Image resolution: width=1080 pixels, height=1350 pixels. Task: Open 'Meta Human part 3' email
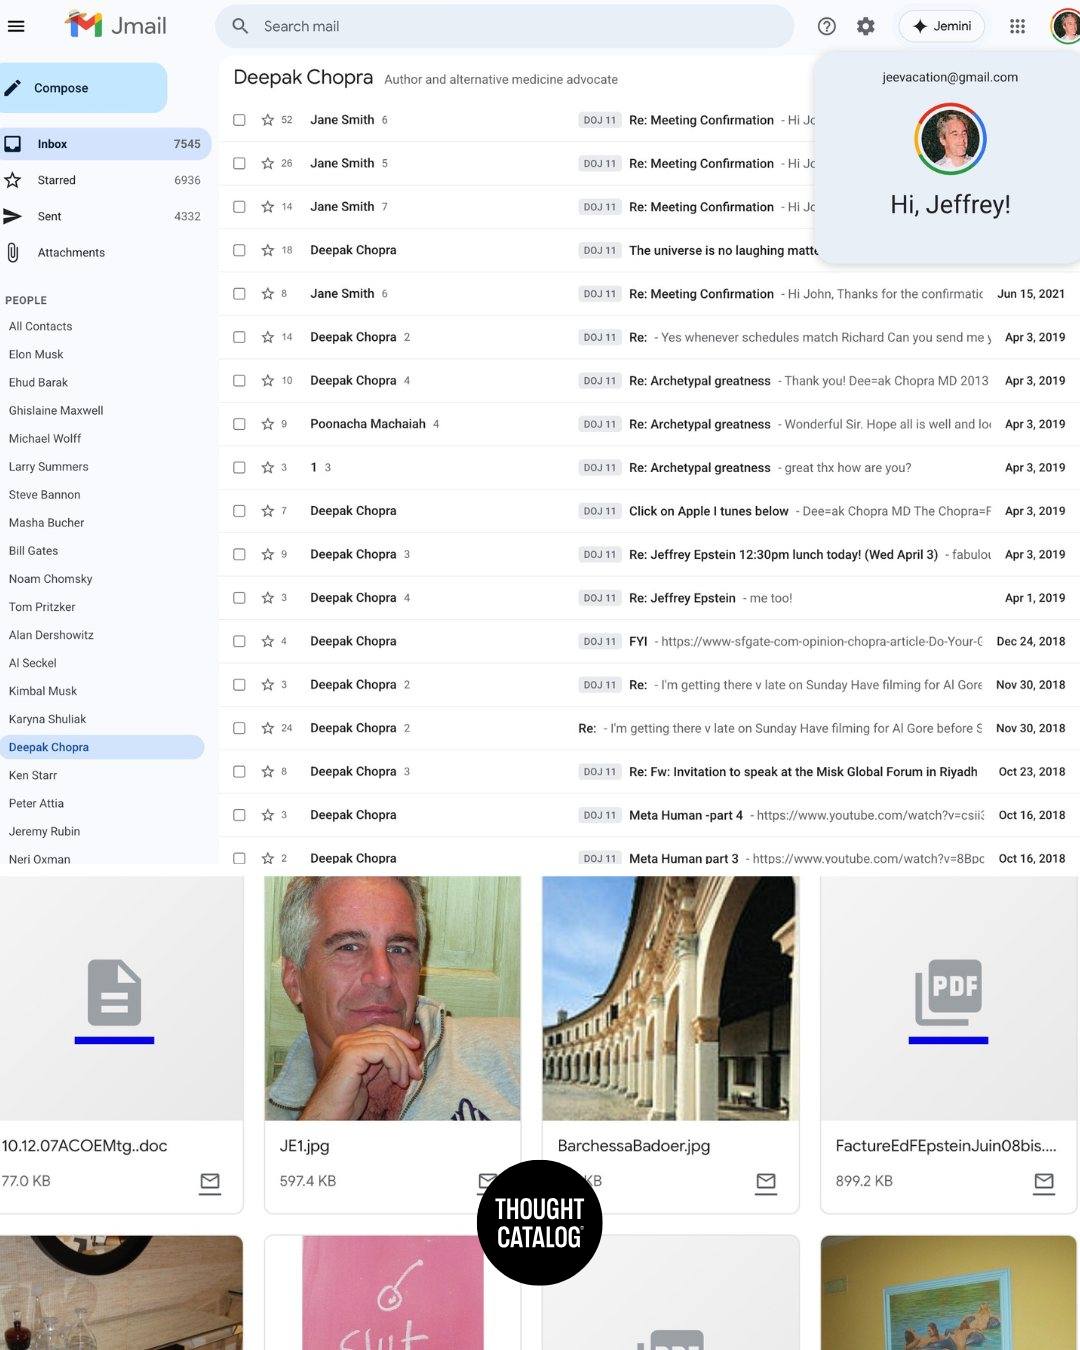[x=649, y=856]
